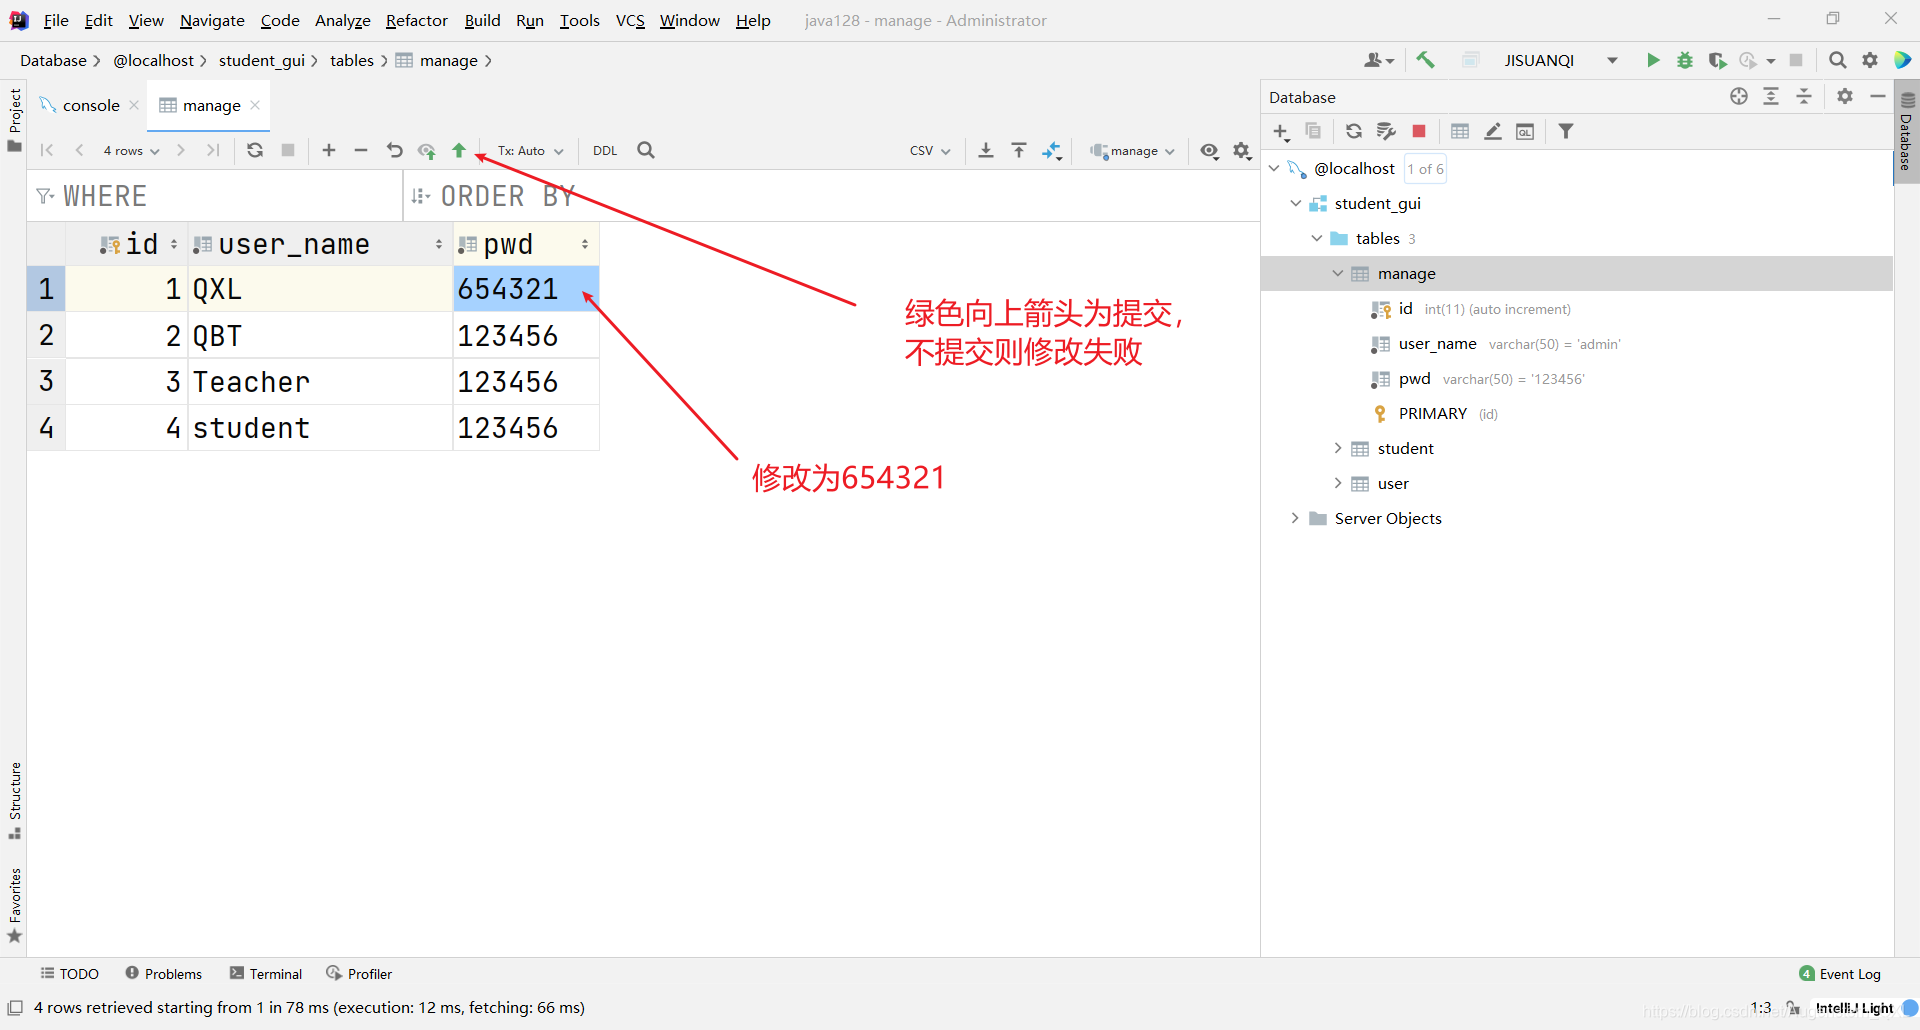Open the manage target table dropdown
1920x1030 pixels.
(x=1132, y=151)
